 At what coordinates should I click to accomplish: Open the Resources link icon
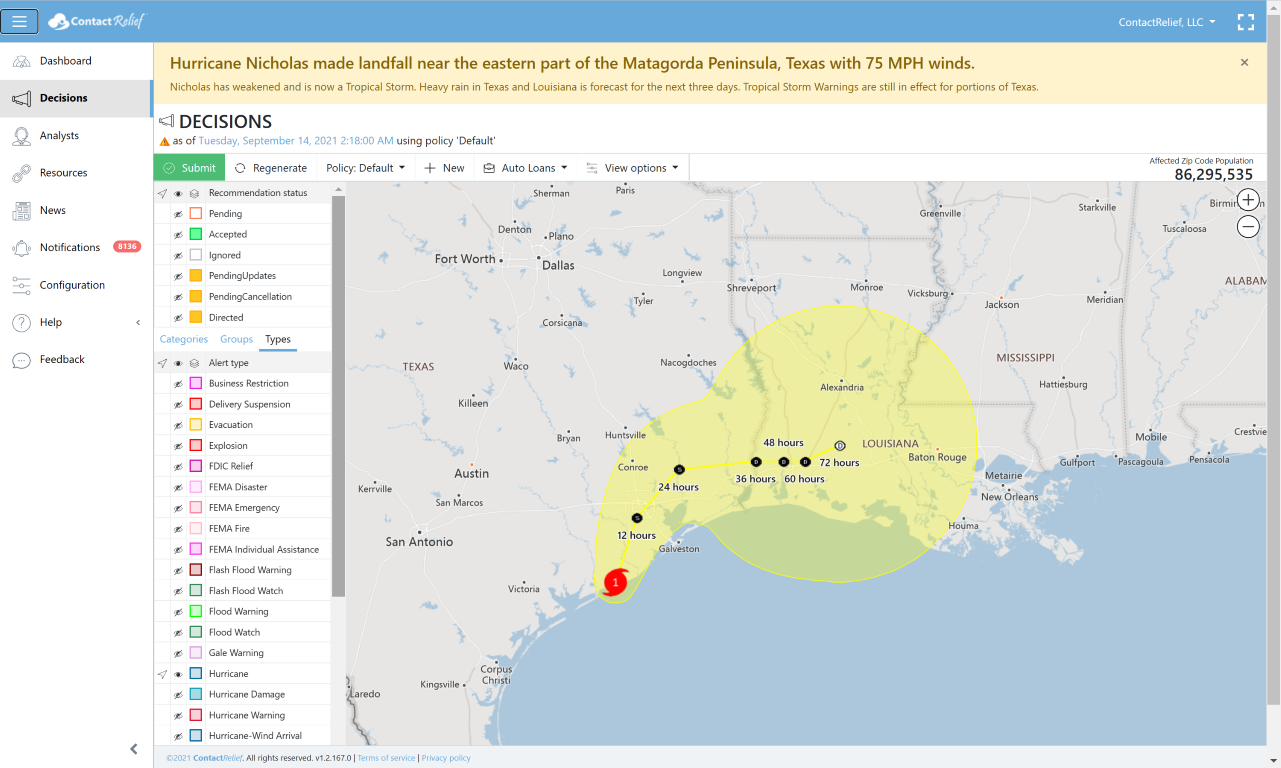(x=21, y=173)
